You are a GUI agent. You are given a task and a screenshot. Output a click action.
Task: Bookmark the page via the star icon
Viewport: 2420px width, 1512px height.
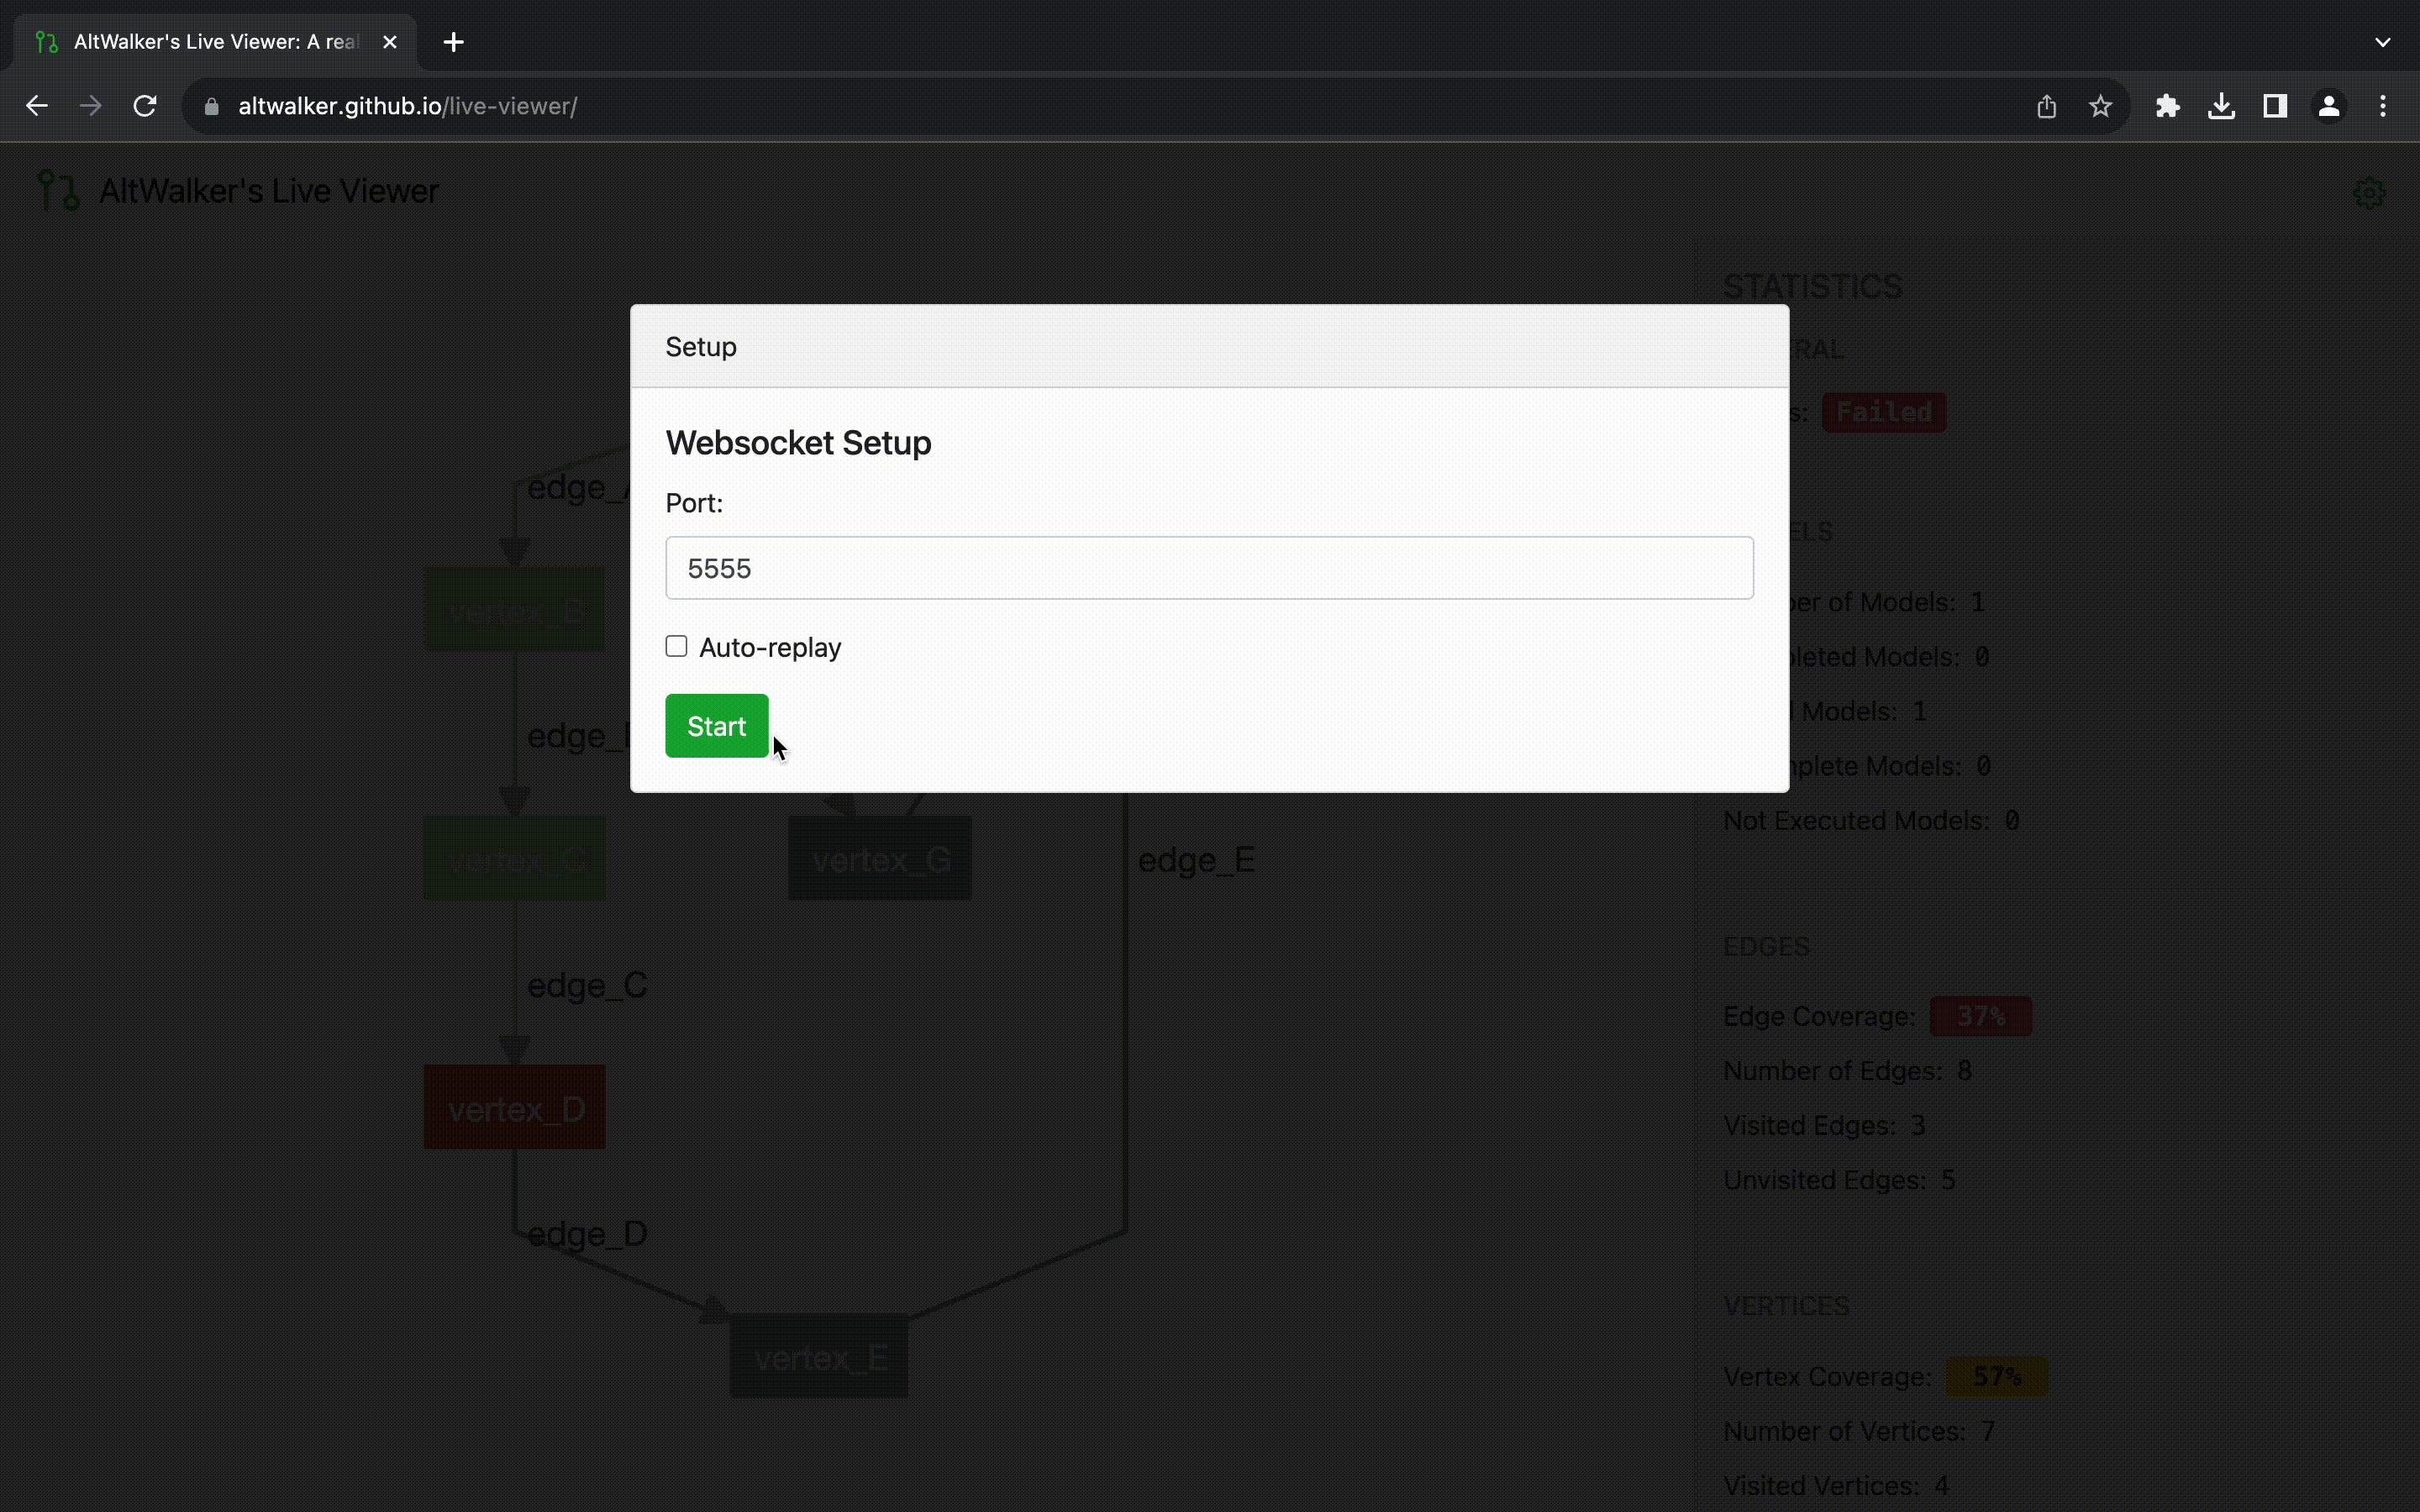click(x=2100, y=105)
